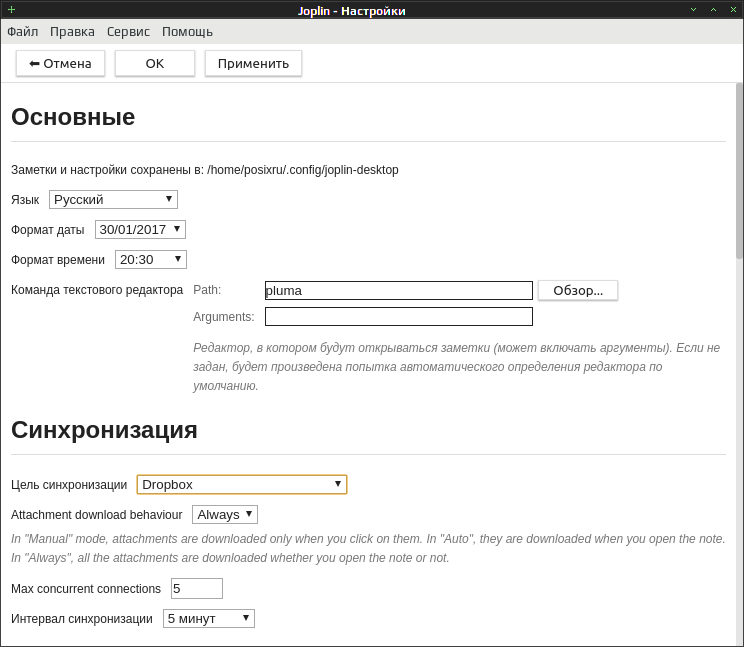The height and width of the screenshot is (647, 744).
Task: Click the green plus icon in title bar
Action: [11, 9]
